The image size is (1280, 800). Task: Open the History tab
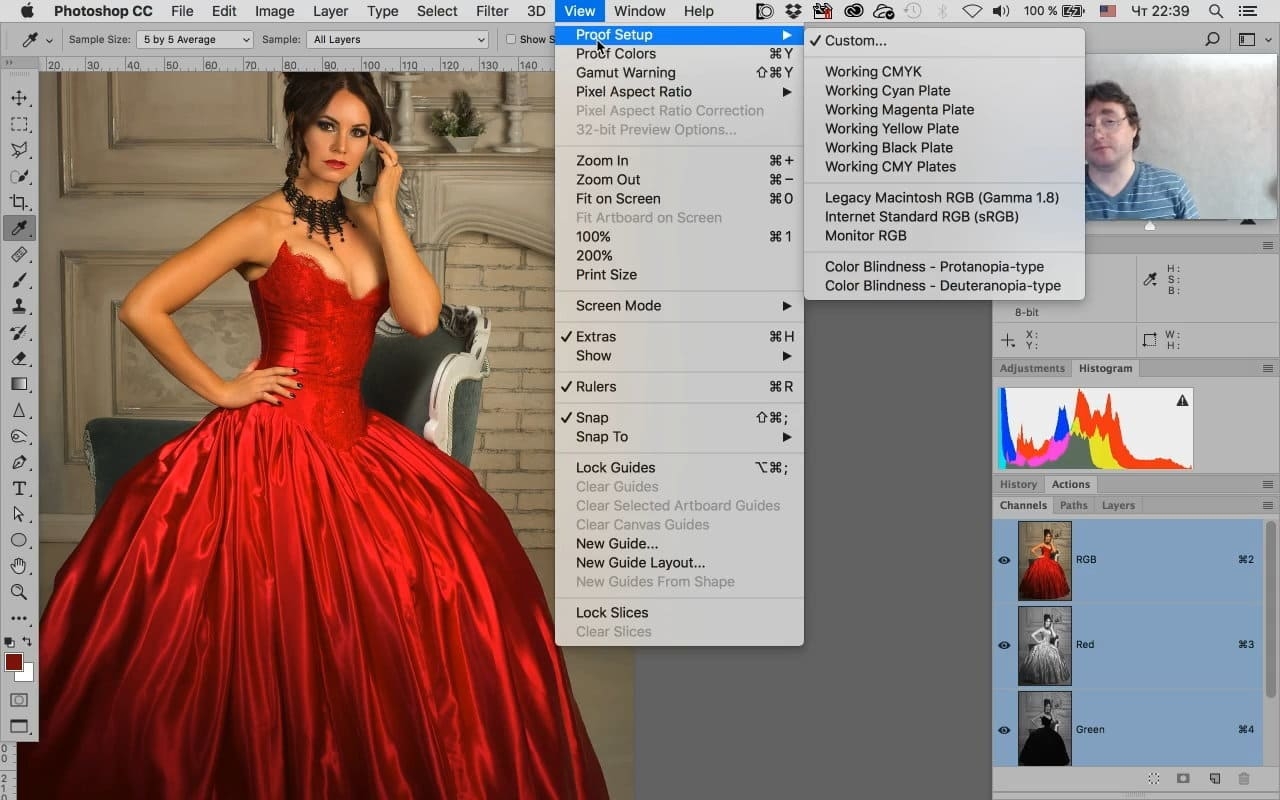1018,485
